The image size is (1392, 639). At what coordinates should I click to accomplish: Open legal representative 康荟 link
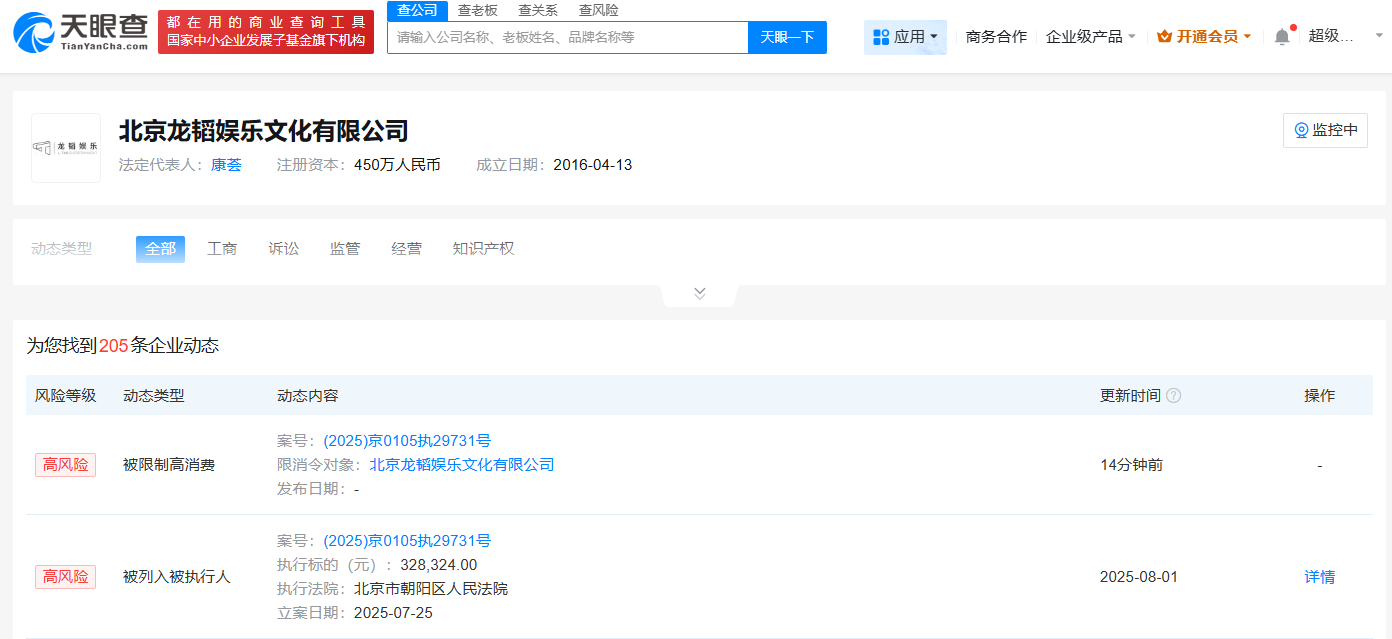coord(226,165)
